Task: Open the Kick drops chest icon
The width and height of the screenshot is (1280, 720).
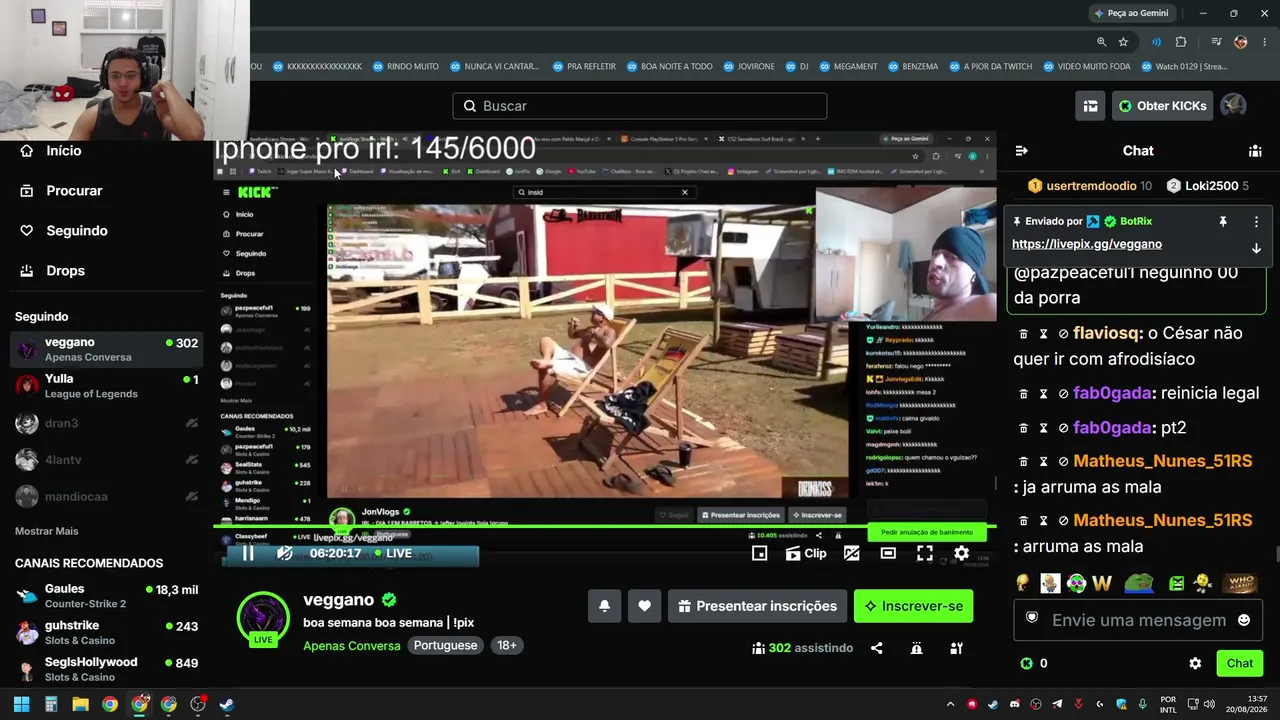Action: coord(1090,106)
